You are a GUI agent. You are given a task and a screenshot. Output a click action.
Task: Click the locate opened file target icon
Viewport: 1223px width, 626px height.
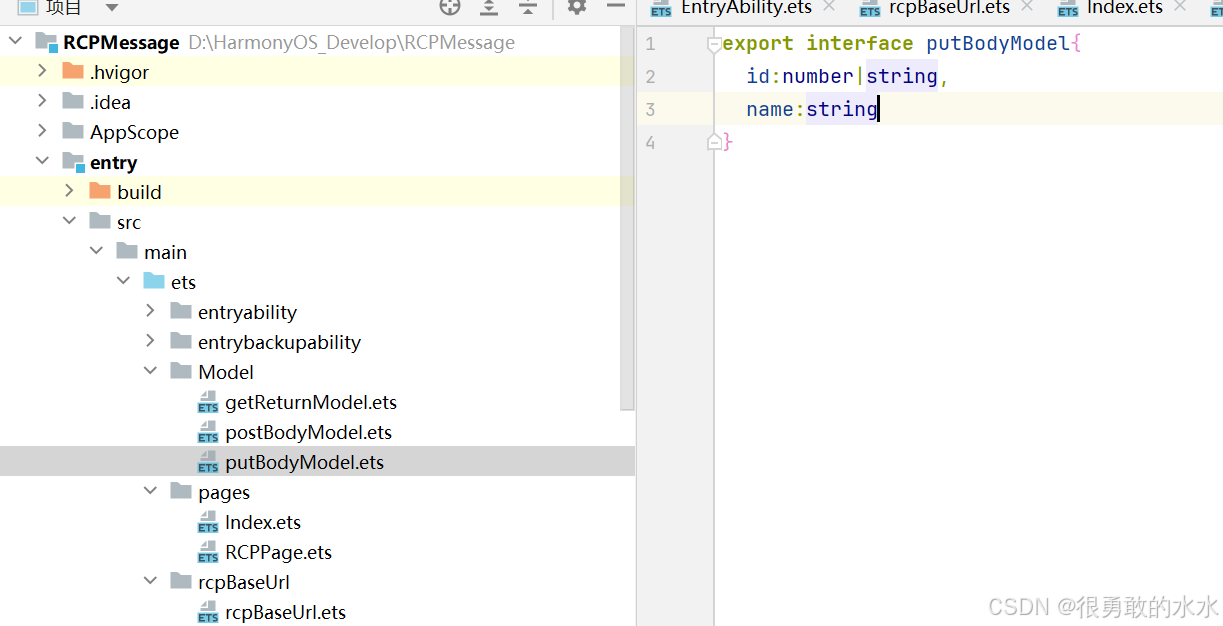(x=450, y=7)
